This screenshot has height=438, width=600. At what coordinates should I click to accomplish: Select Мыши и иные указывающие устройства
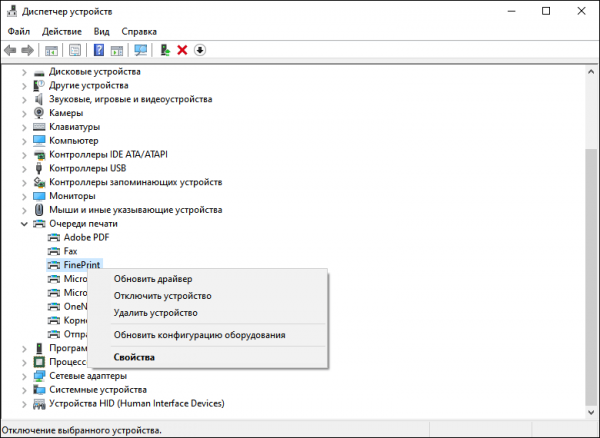pos(135,210)
